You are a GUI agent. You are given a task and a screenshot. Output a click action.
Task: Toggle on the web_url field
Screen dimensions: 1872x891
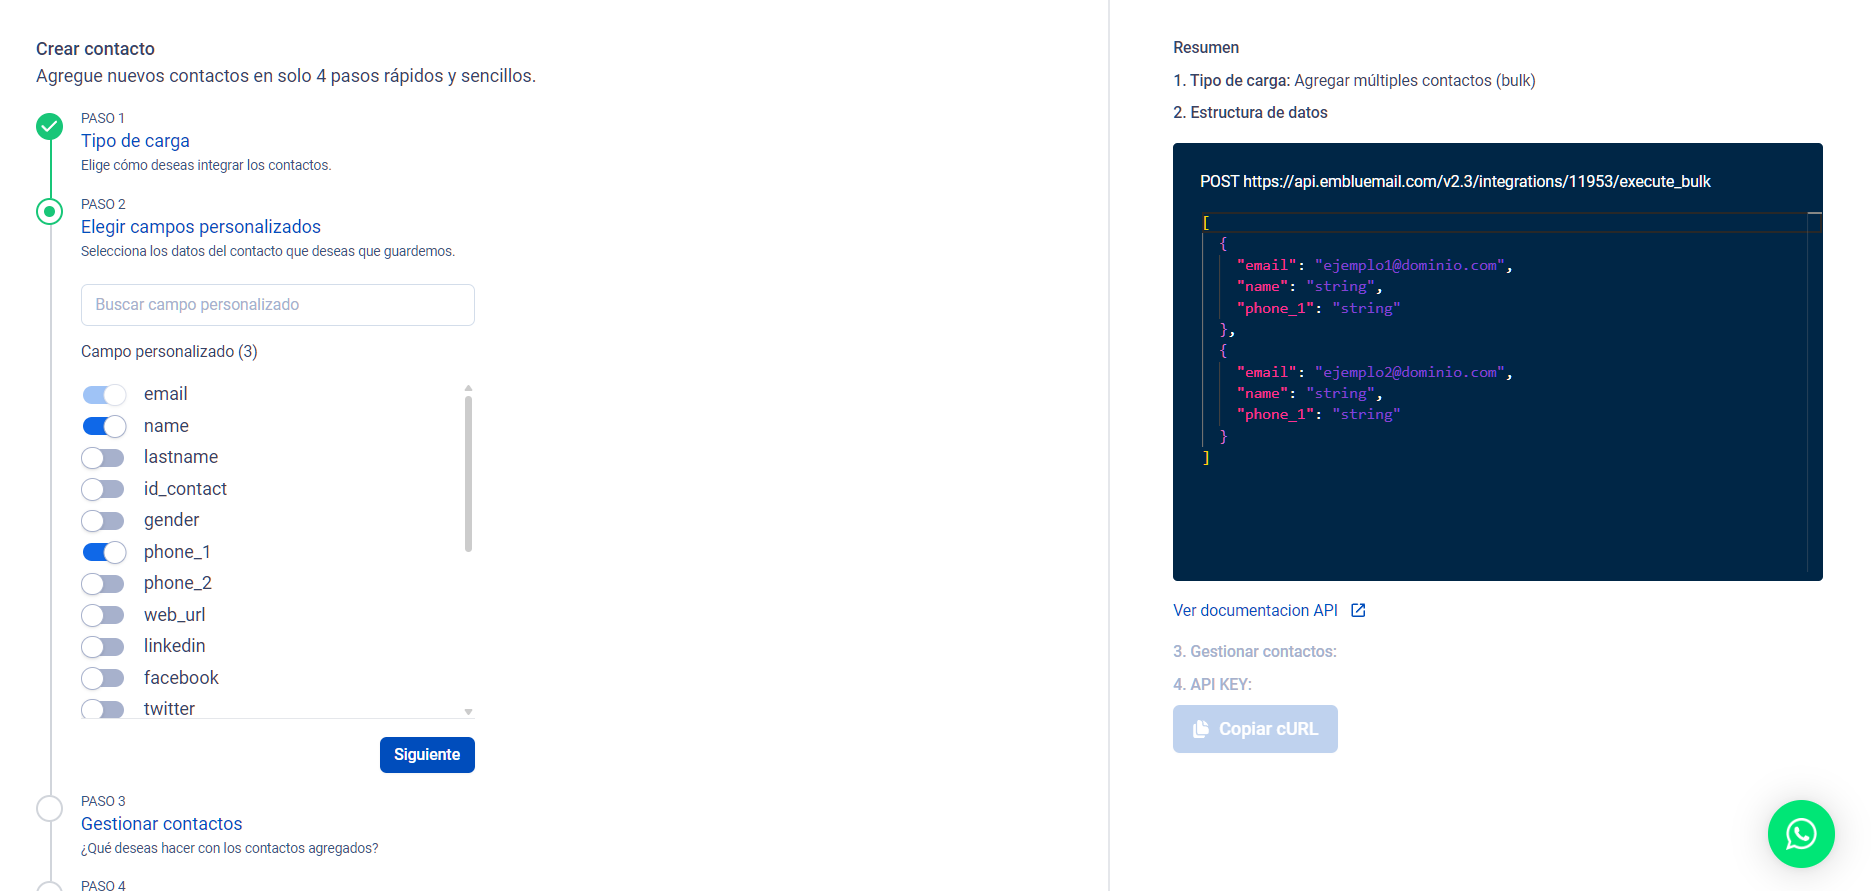click(104, 615)
